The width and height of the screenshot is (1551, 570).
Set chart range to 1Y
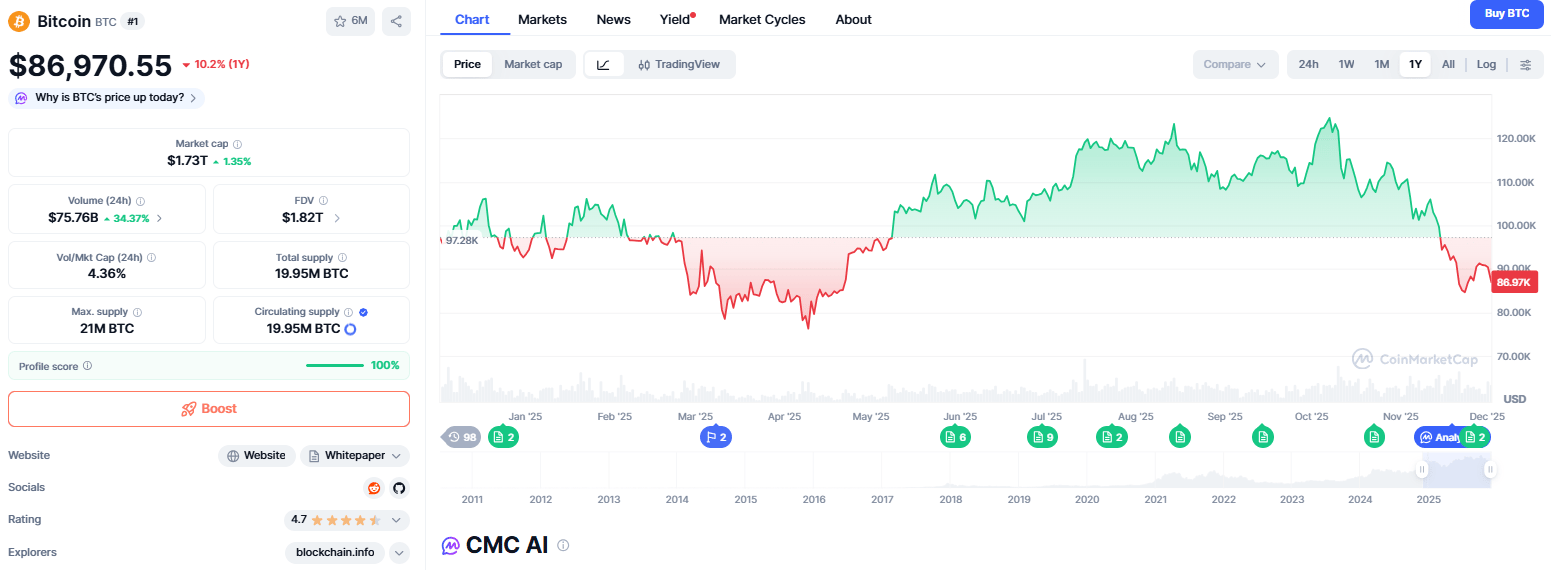click(1415, 64)
